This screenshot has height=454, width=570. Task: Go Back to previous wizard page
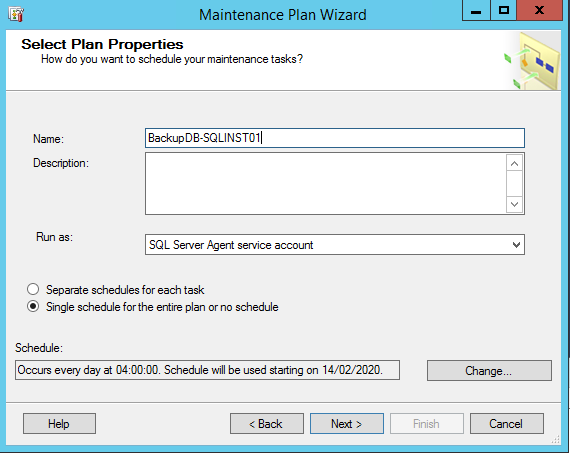(266, 423)
